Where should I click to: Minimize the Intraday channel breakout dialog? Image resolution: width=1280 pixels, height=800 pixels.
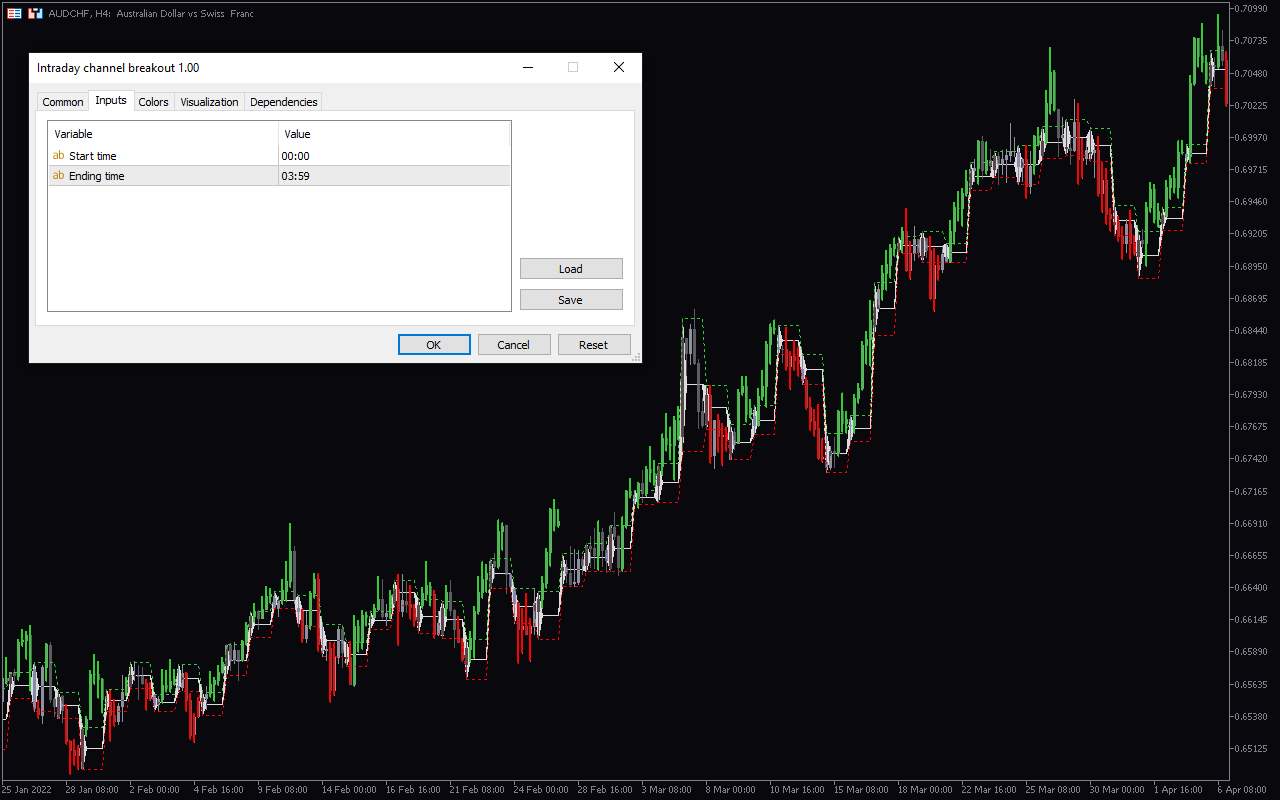(x=527, y=67)
